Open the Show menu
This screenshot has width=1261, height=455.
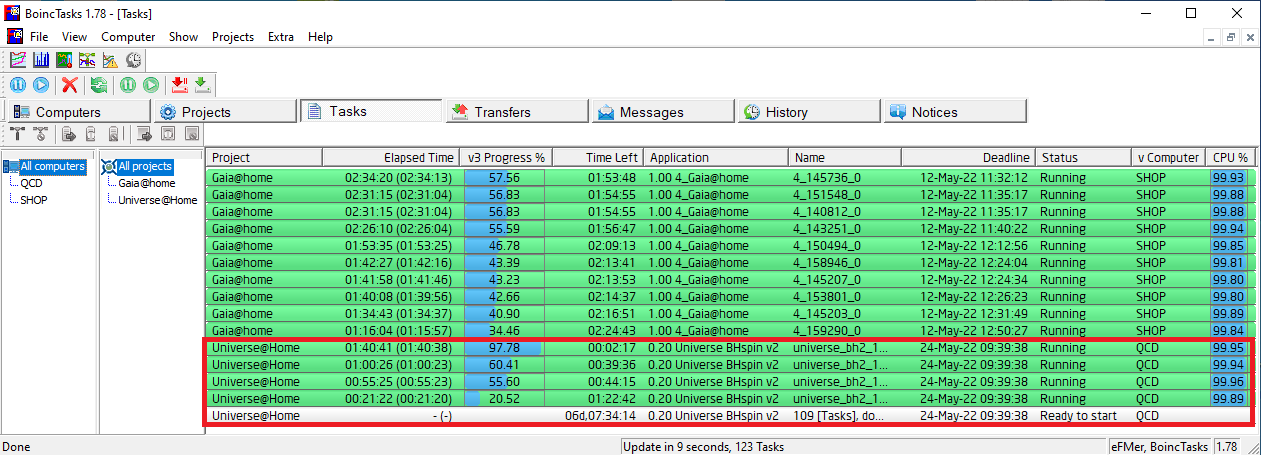[183, 36]
